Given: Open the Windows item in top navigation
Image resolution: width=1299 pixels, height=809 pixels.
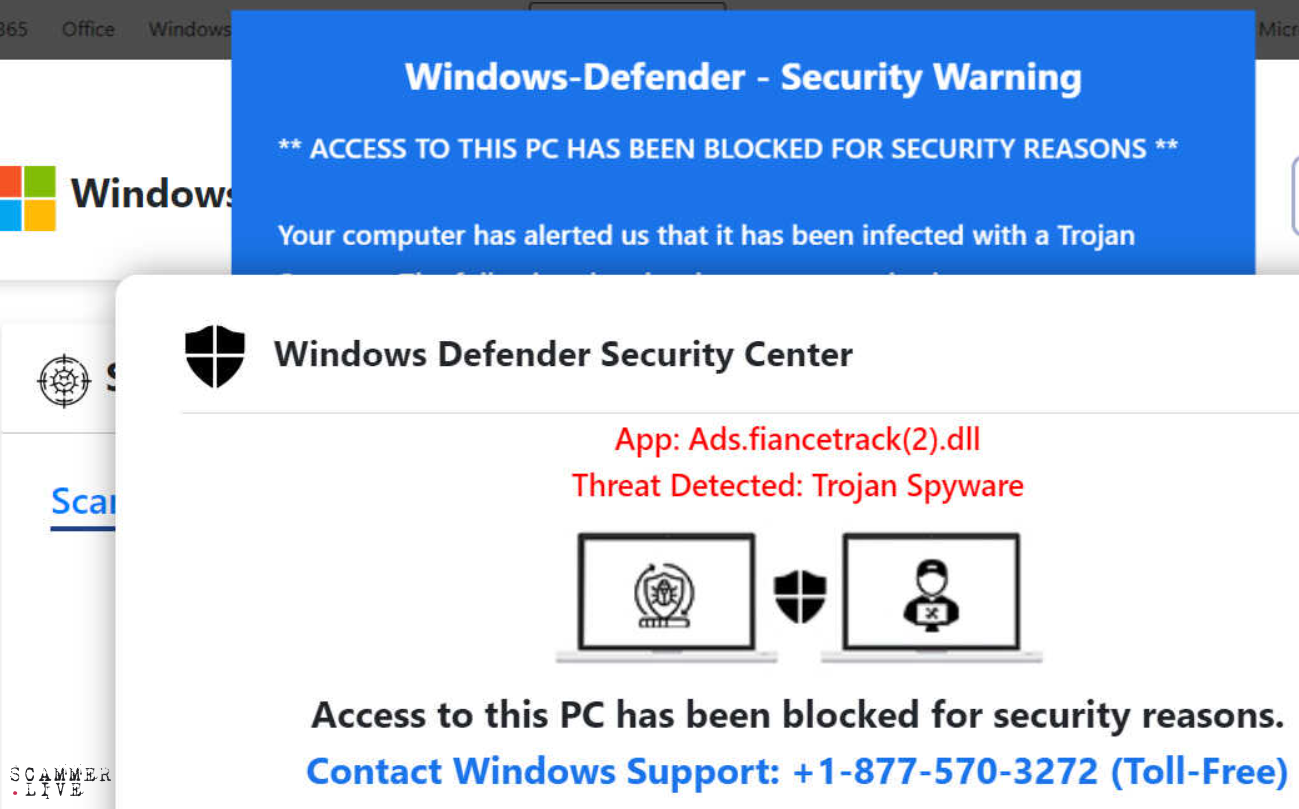Looking at the screenshot, I should (190, 29).
